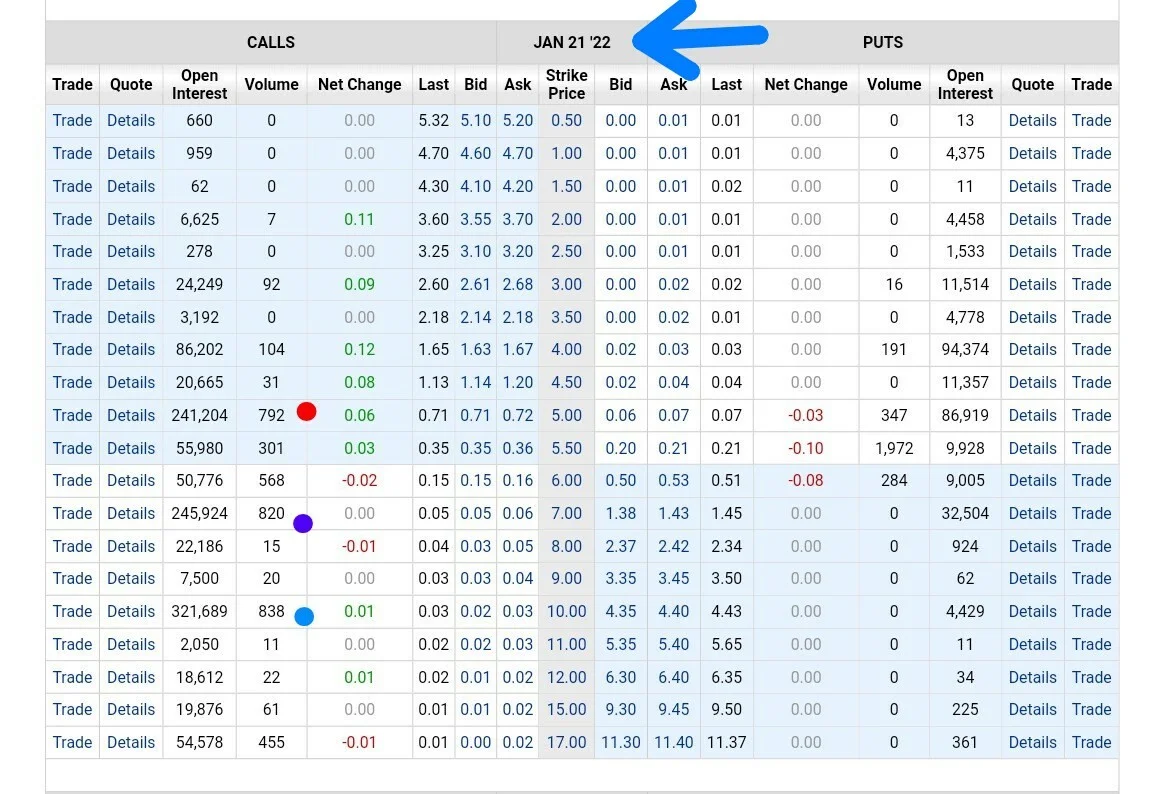Select puts open interest value 32,504
Screen dimensions: 1158x794
click(x=965, y=513)
